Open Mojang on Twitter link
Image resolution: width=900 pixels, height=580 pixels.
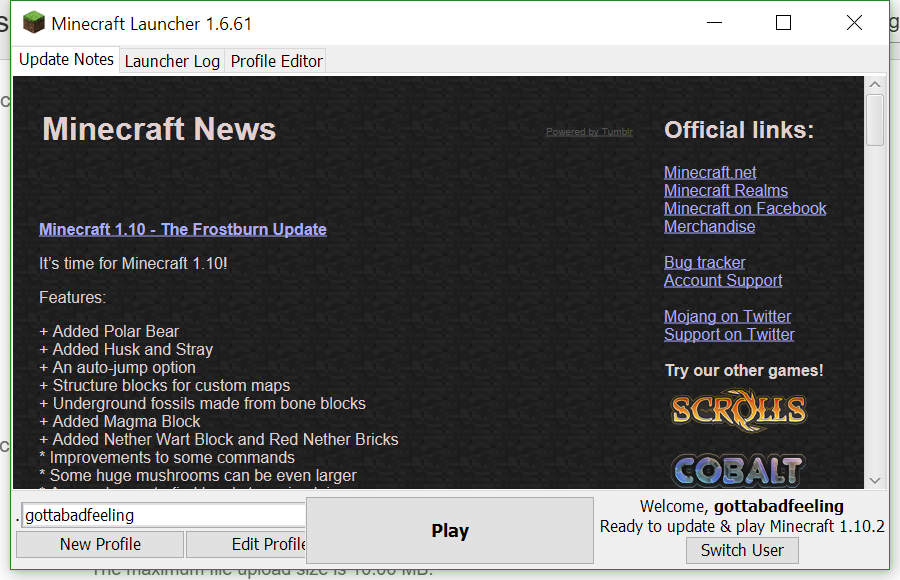tap(727, 316)
